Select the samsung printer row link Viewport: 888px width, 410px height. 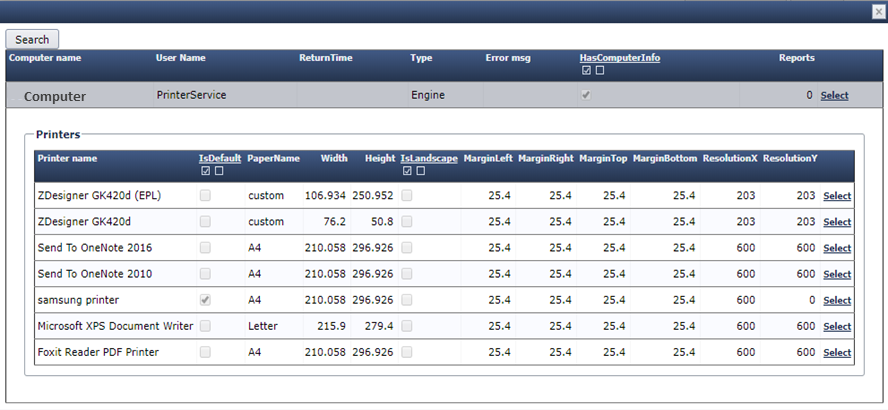pyautogui.click(x=837, y=300)
